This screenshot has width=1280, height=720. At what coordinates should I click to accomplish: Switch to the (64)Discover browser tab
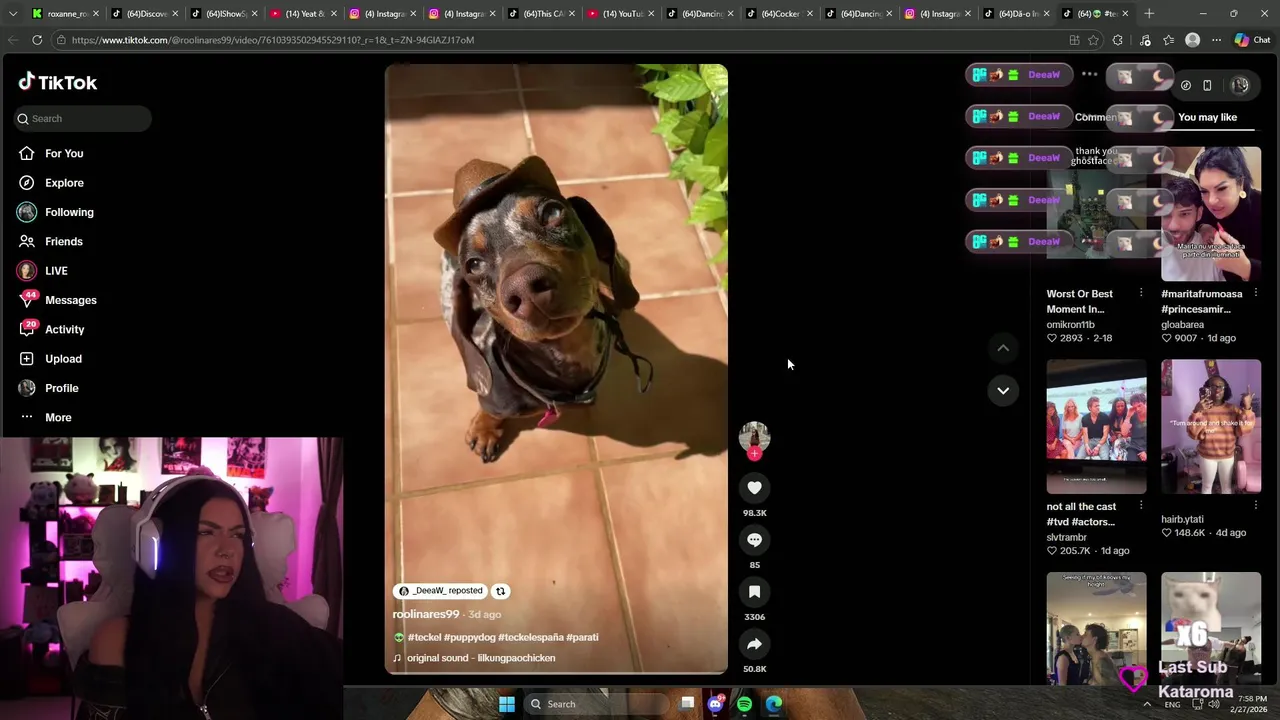coord(145,13)
